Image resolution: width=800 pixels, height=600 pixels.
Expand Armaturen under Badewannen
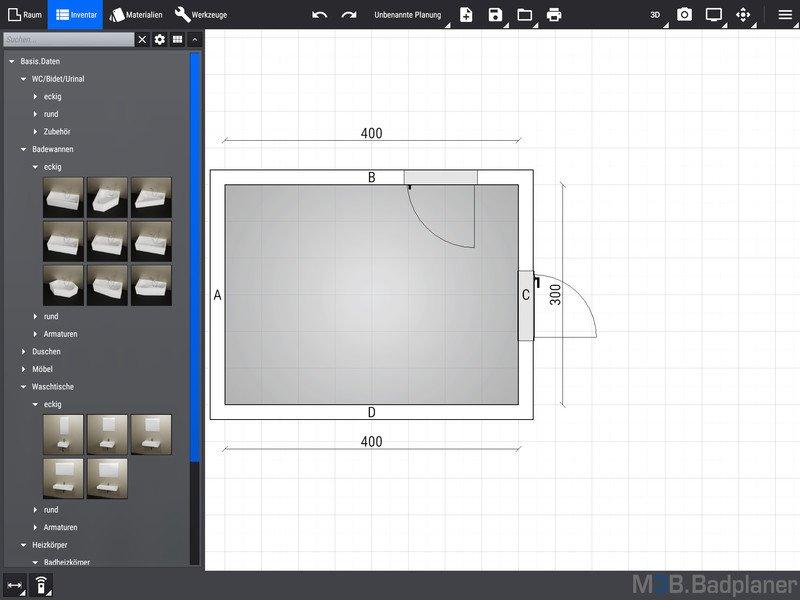click(x=35, y=334)
